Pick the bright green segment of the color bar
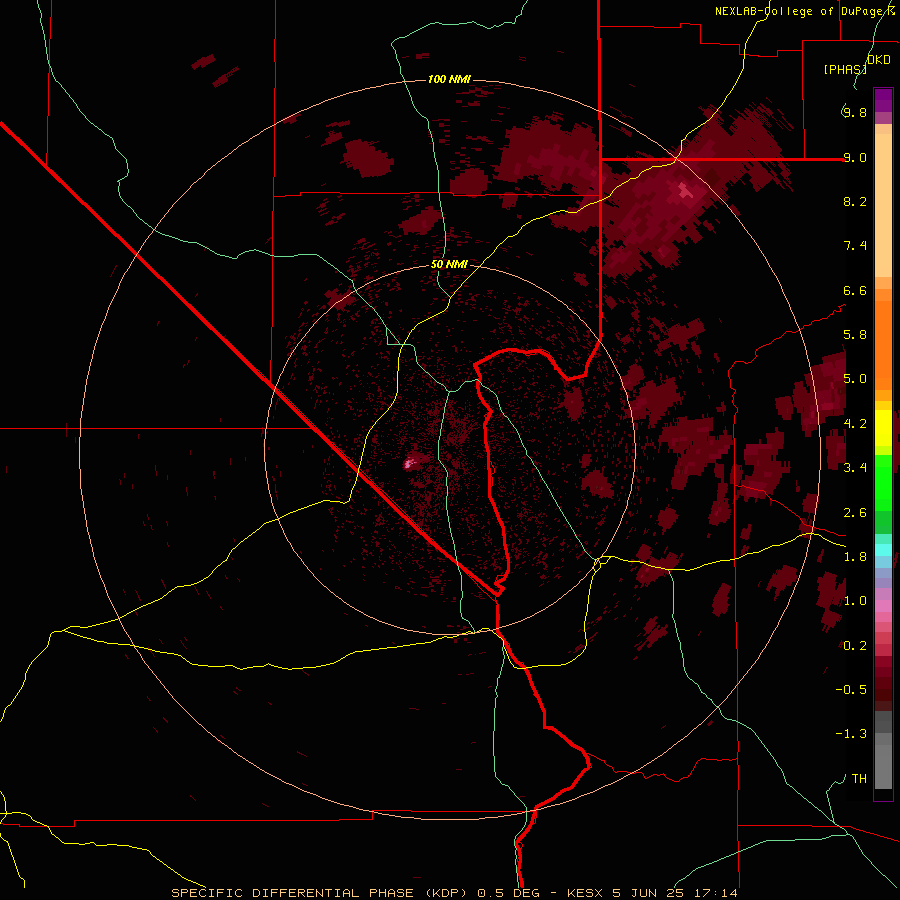The width and height of the screenshot is (900, 900). (883, 482)
